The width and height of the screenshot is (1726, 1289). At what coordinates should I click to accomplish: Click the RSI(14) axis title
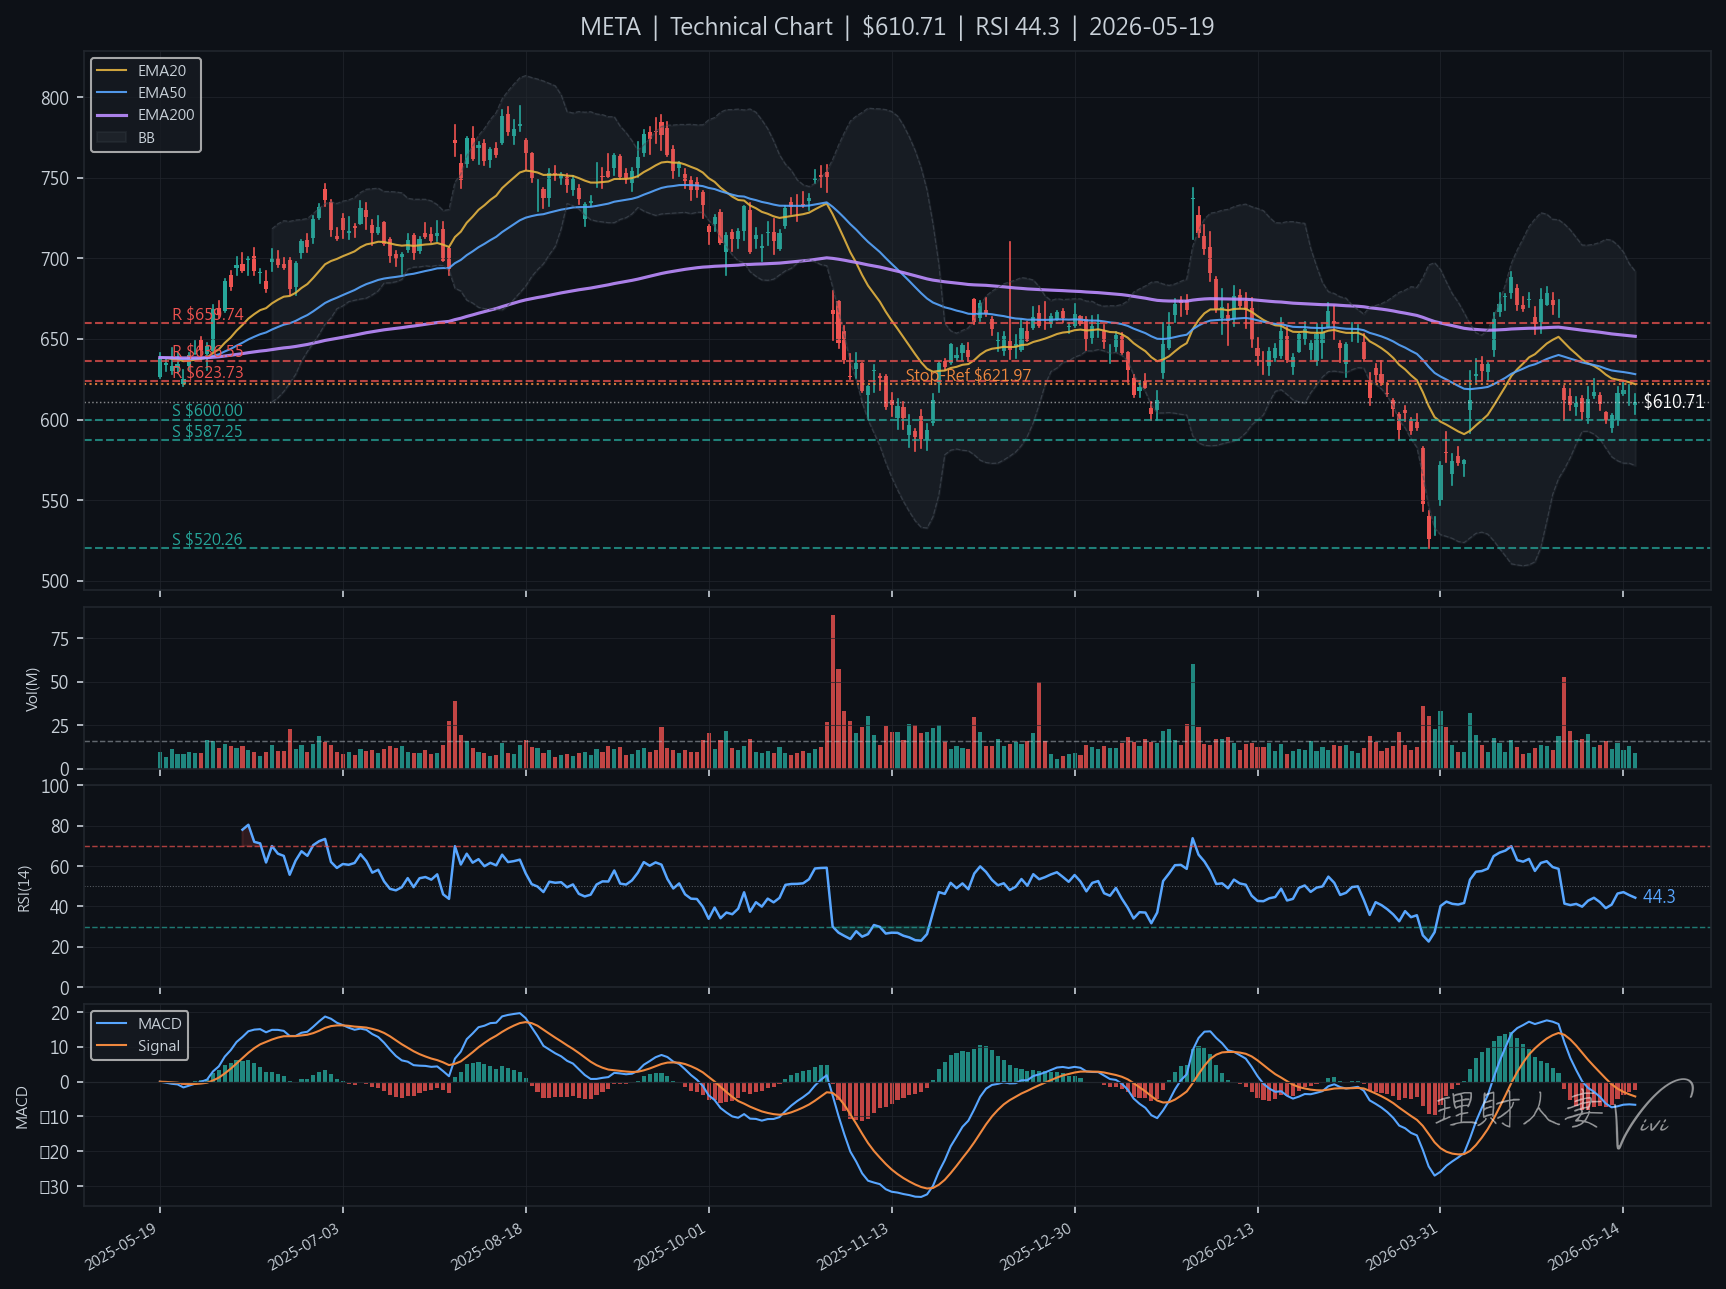(x=24, y=888)
